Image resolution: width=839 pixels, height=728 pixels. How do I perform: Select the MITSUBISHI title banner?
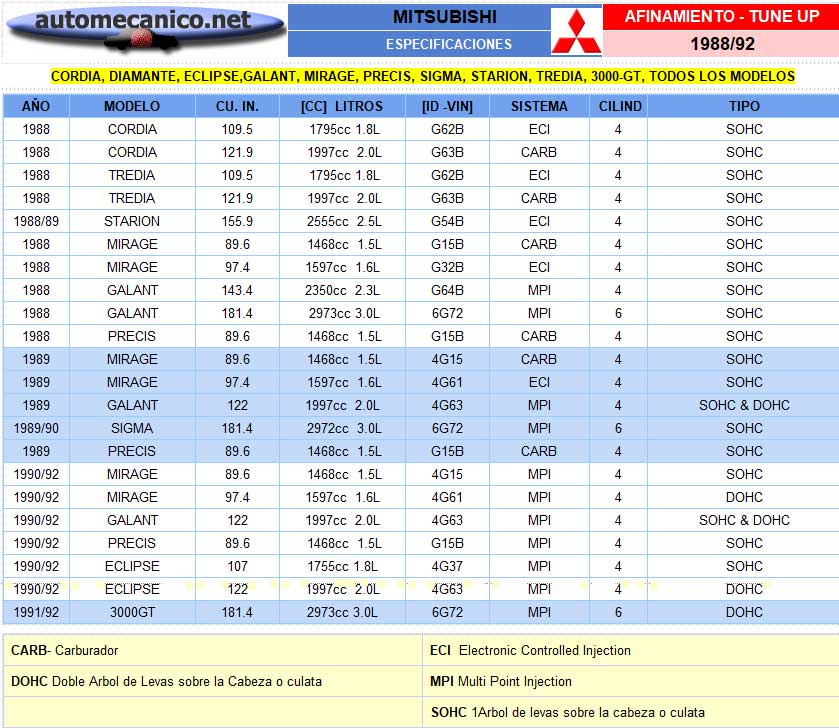[x=445, y=17]
